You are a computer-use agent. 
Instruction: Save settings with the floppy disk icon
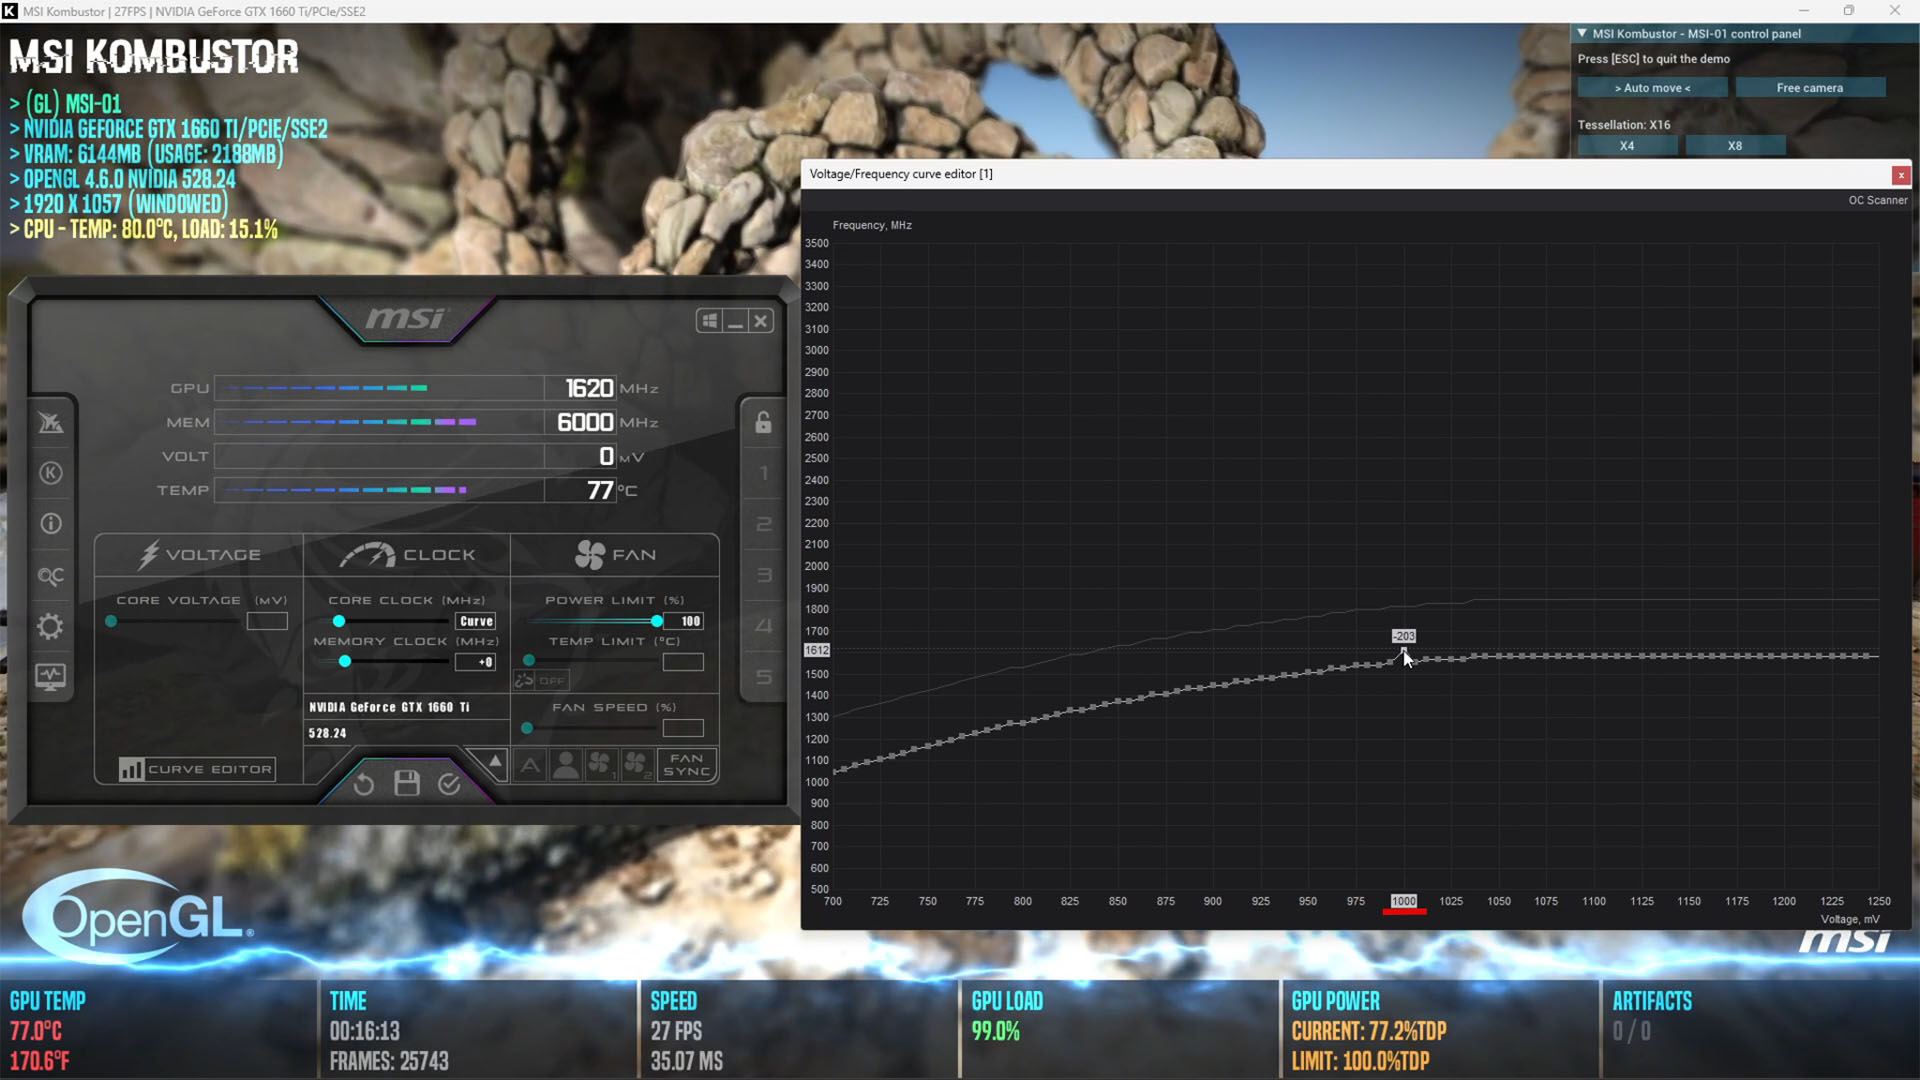coord(407,783)
